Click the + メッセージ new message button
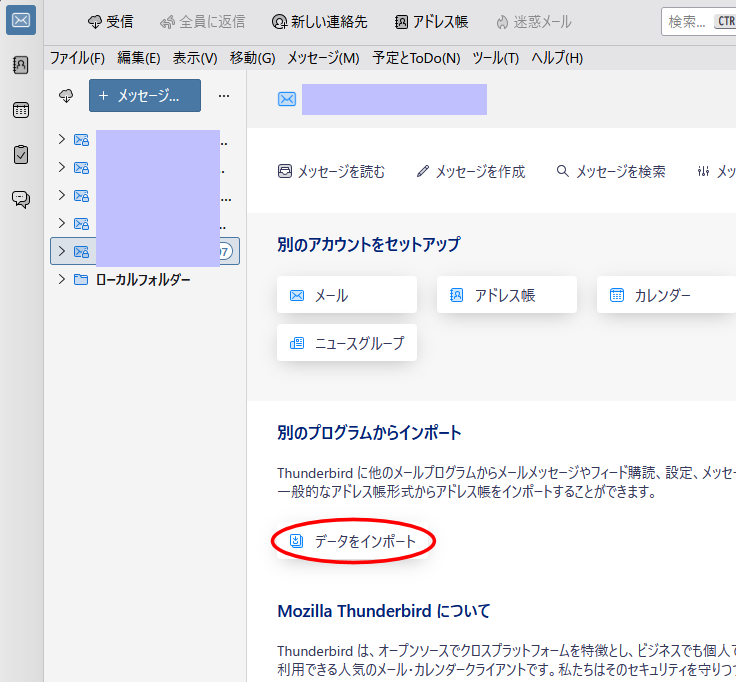736x682 pixels. pos(145,96)
